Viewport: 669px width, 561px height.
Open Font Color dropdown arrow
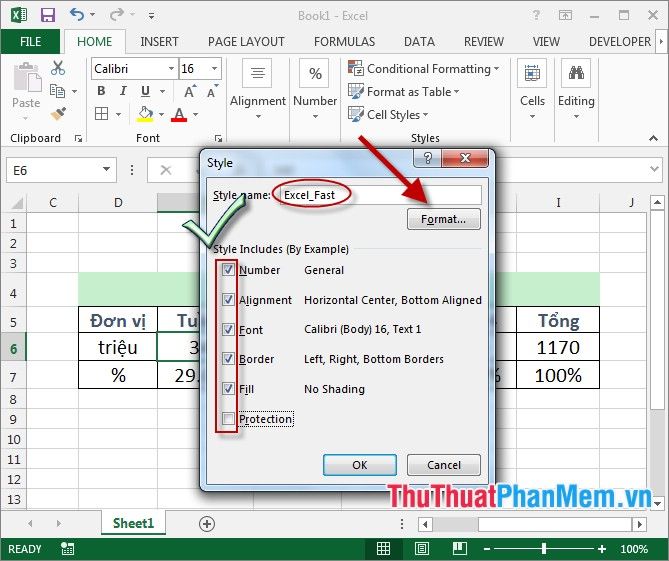(x=195, y=114)
